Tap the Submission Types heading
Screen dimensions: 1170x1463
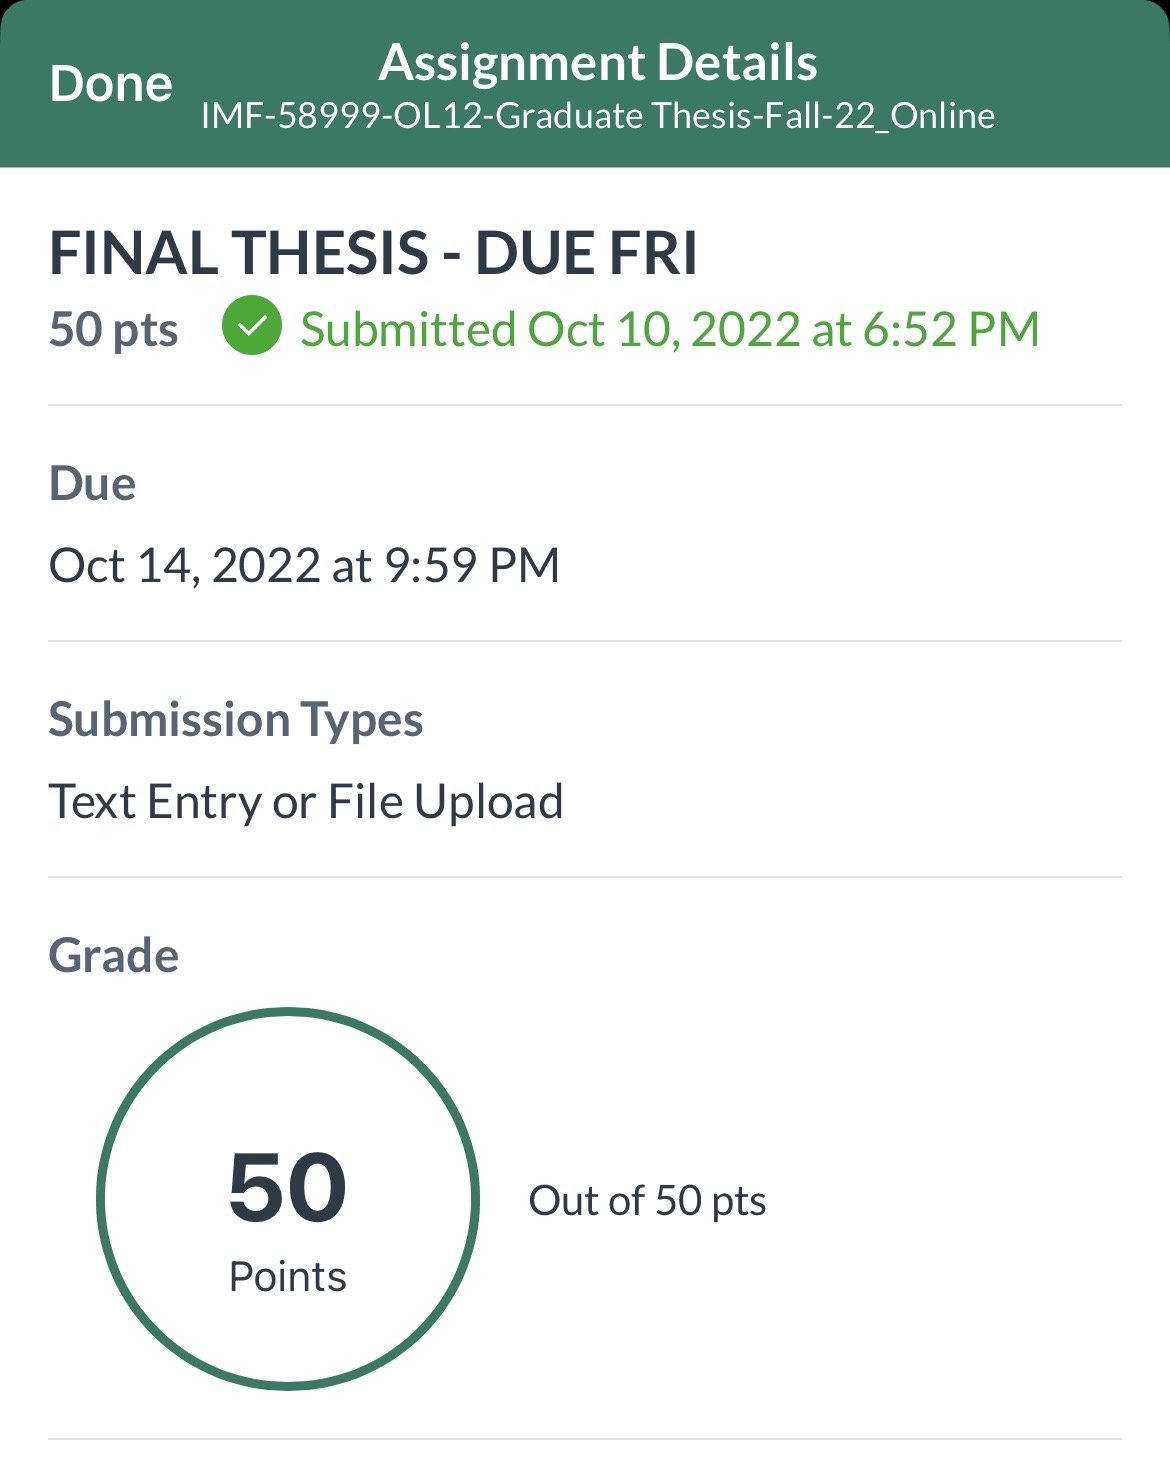coord(236,720)
